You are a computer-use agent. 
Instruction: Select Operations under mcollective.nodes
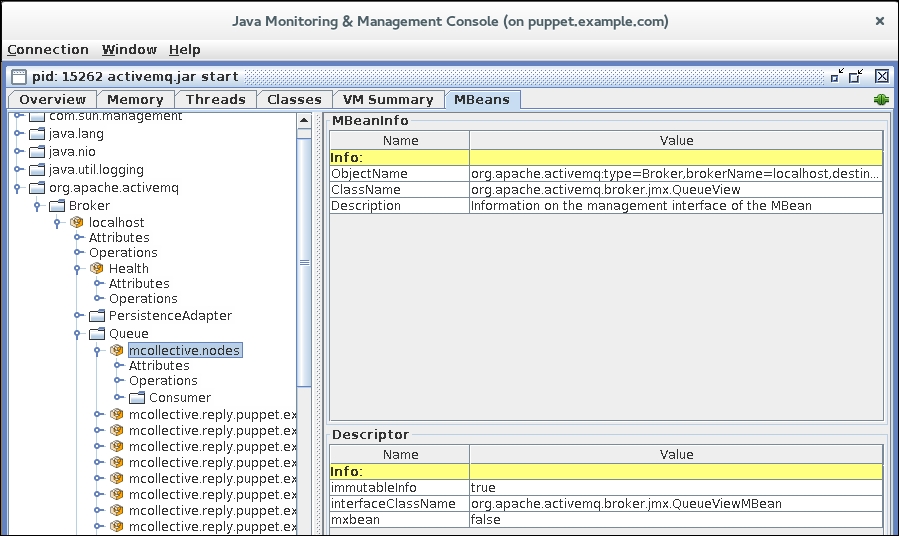point(163,381)
